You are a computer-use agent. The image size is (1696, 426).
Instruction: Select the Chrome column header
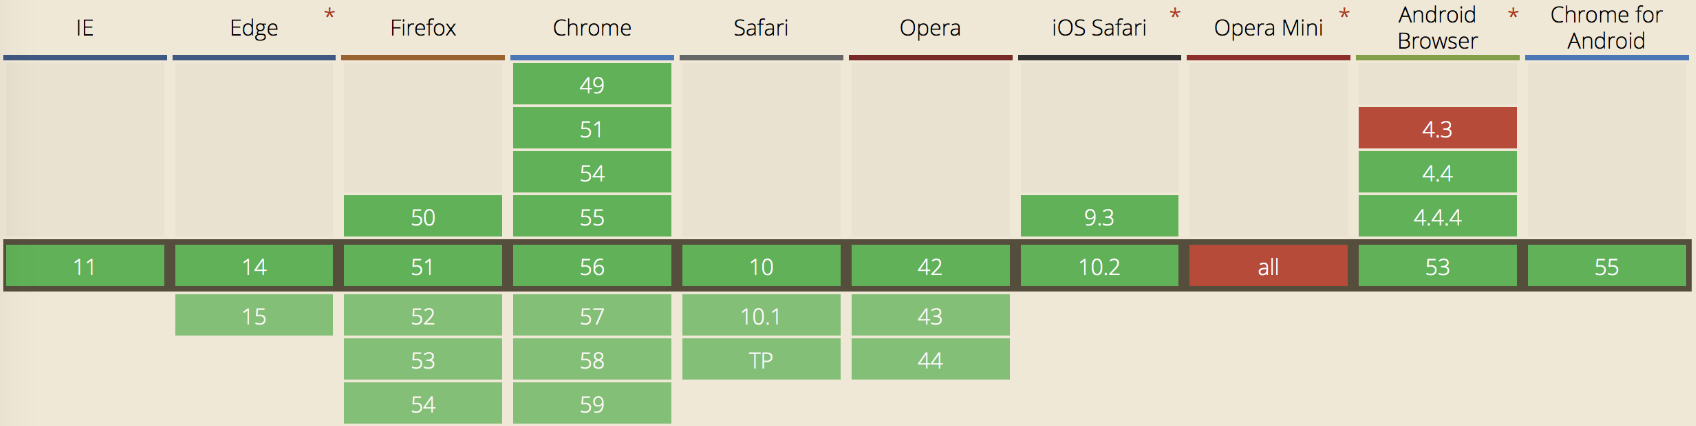tap(592, 28)
